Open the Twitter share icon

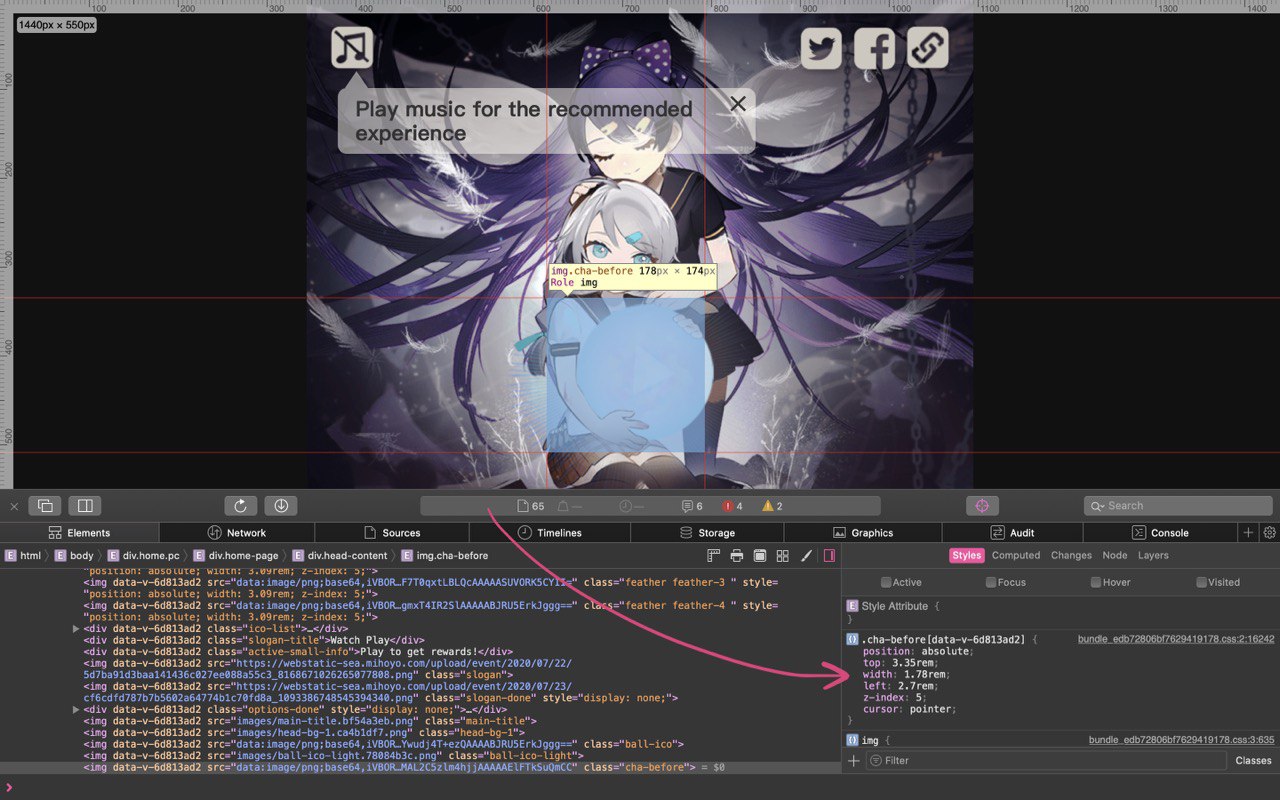click(x=821, y=48)
